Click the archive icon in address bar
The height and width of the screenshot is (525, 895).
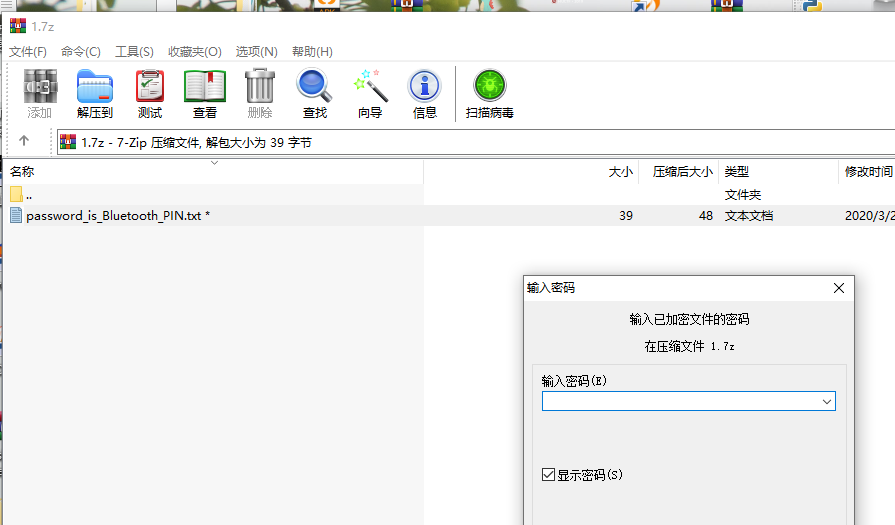[x=68, y=142]
